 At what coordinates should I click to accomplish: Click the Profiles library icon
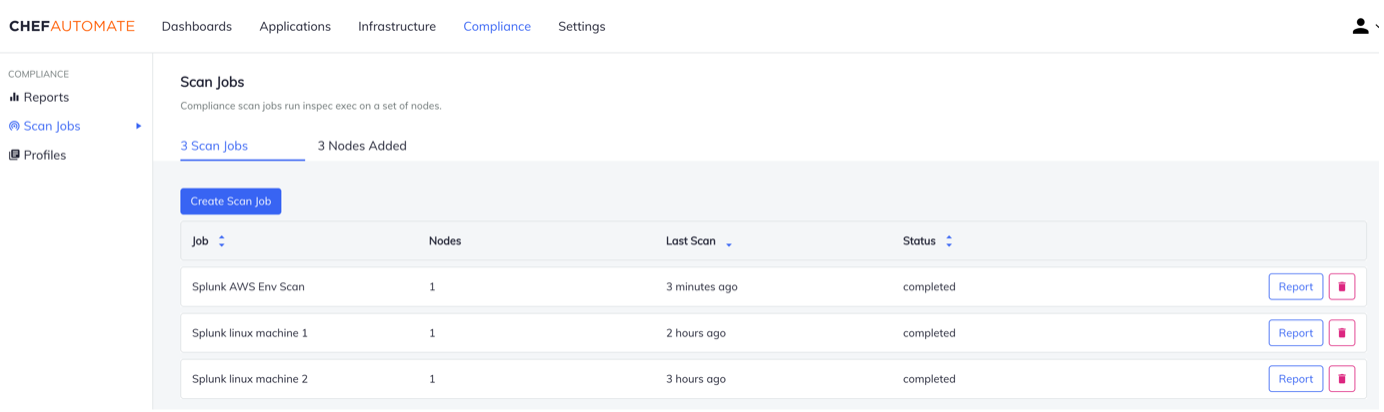point(14,155)
